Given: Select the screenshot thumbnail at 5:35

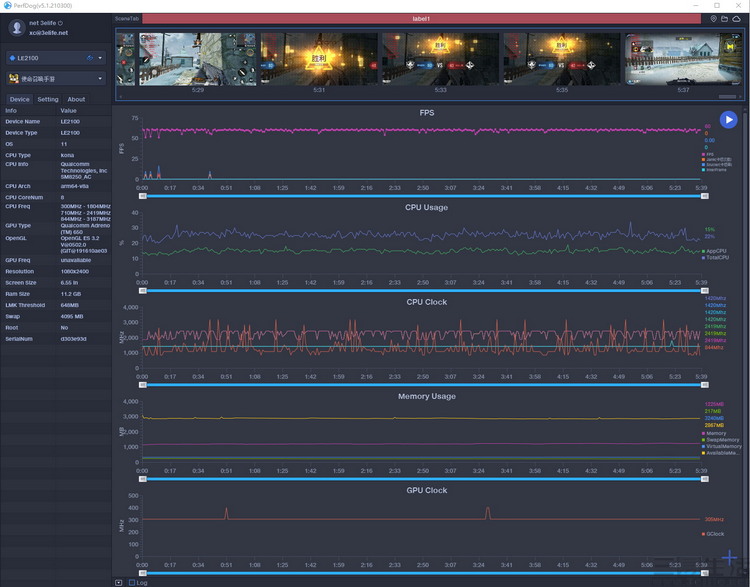Looking at the screenshot, I should click(562, 59).
